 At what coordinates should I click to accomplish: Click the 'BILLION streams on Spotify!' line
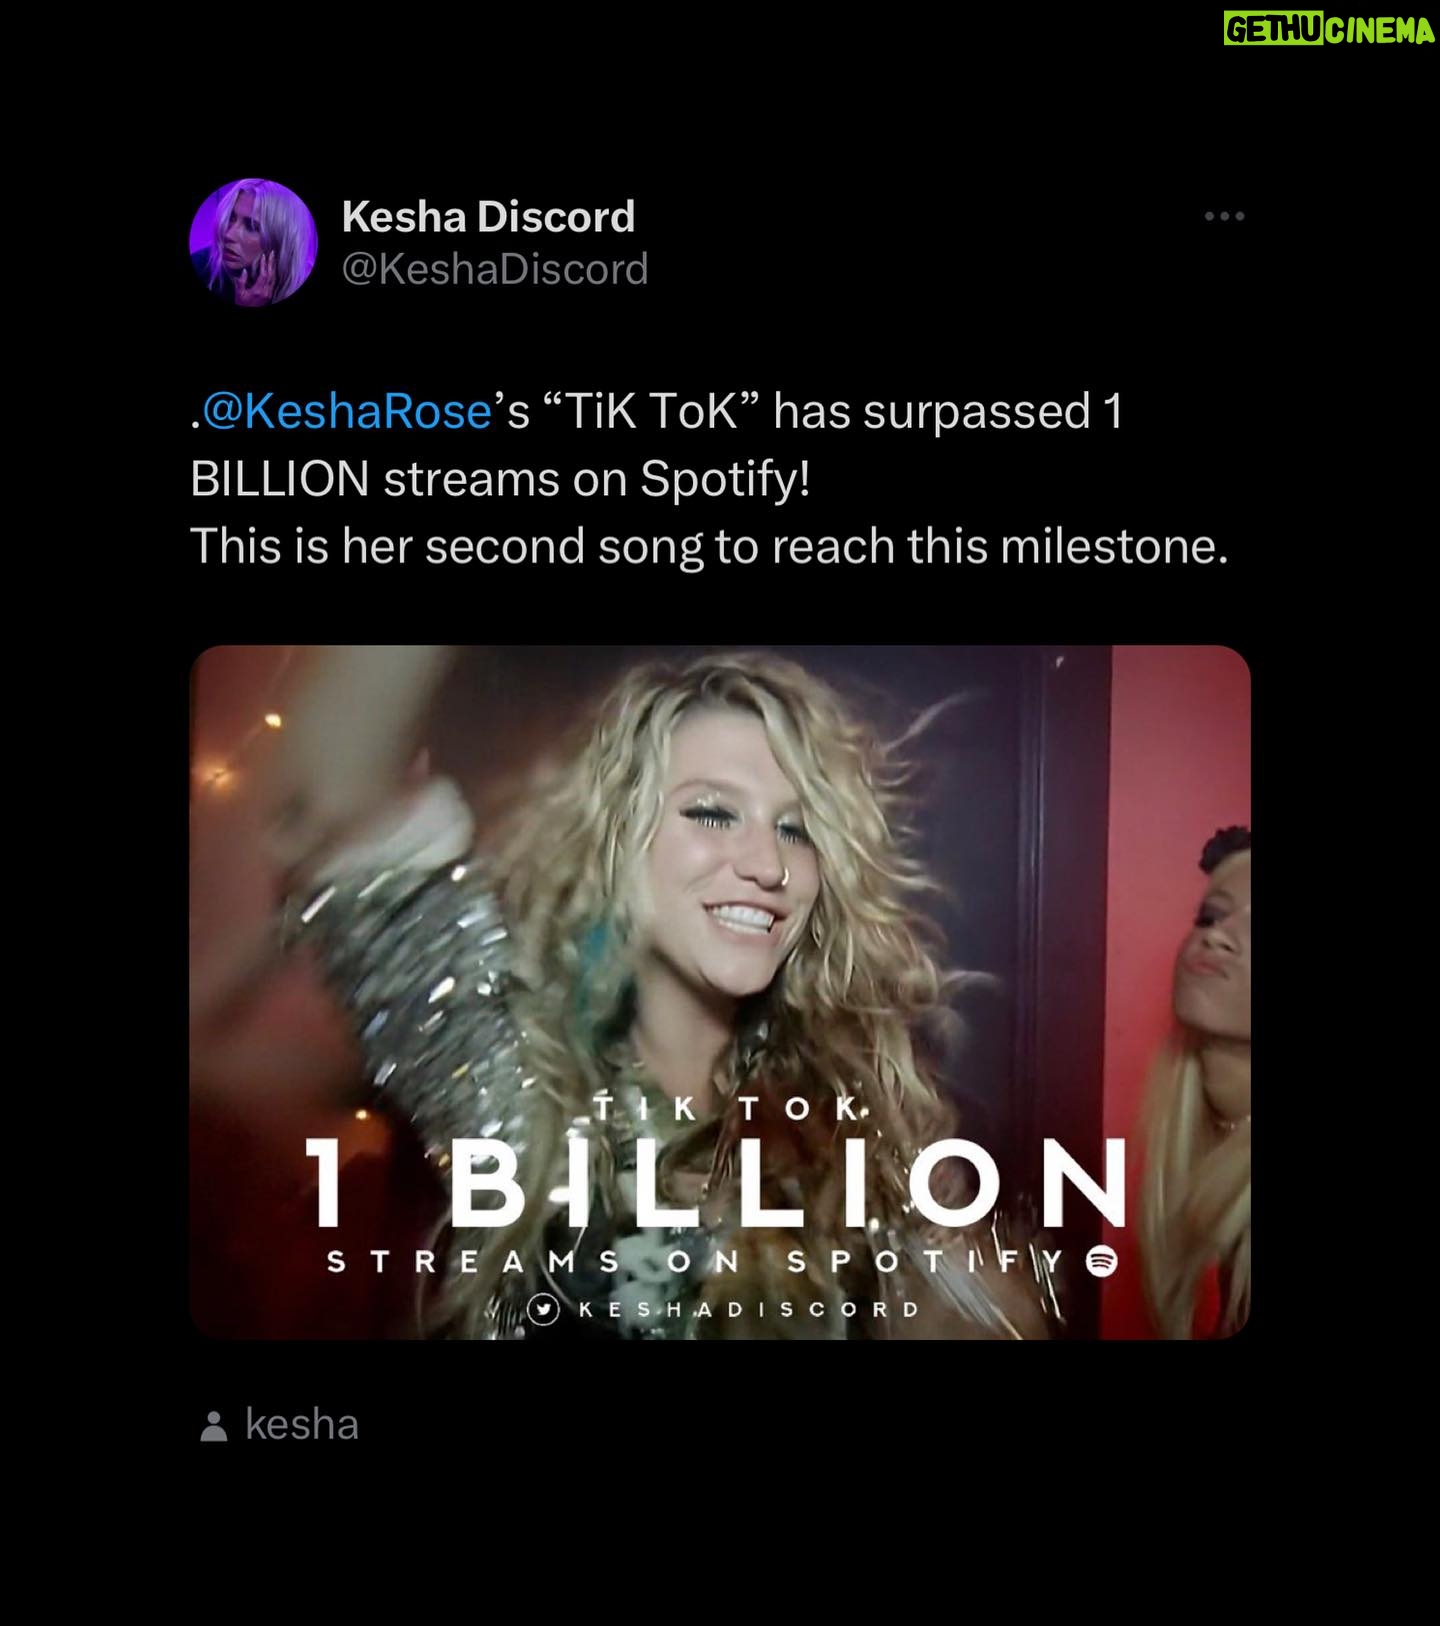pos(500,479)
